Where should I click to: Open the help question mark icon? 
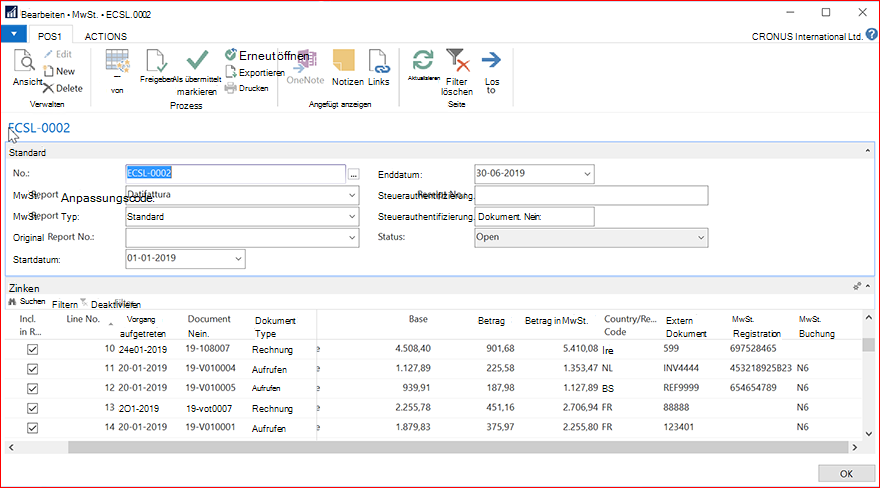(x=872, y=34)
